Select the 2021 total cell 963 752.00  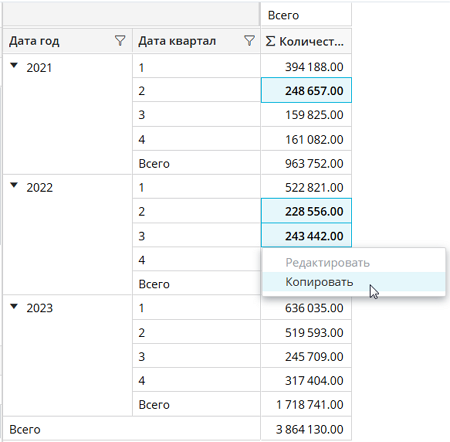306,163
